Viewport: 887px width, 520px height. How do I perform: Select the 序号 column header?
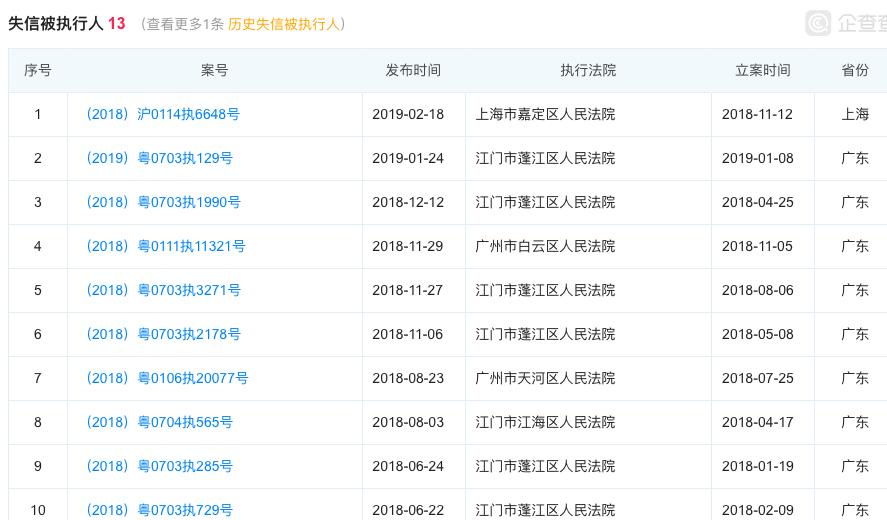coord(38,70)
